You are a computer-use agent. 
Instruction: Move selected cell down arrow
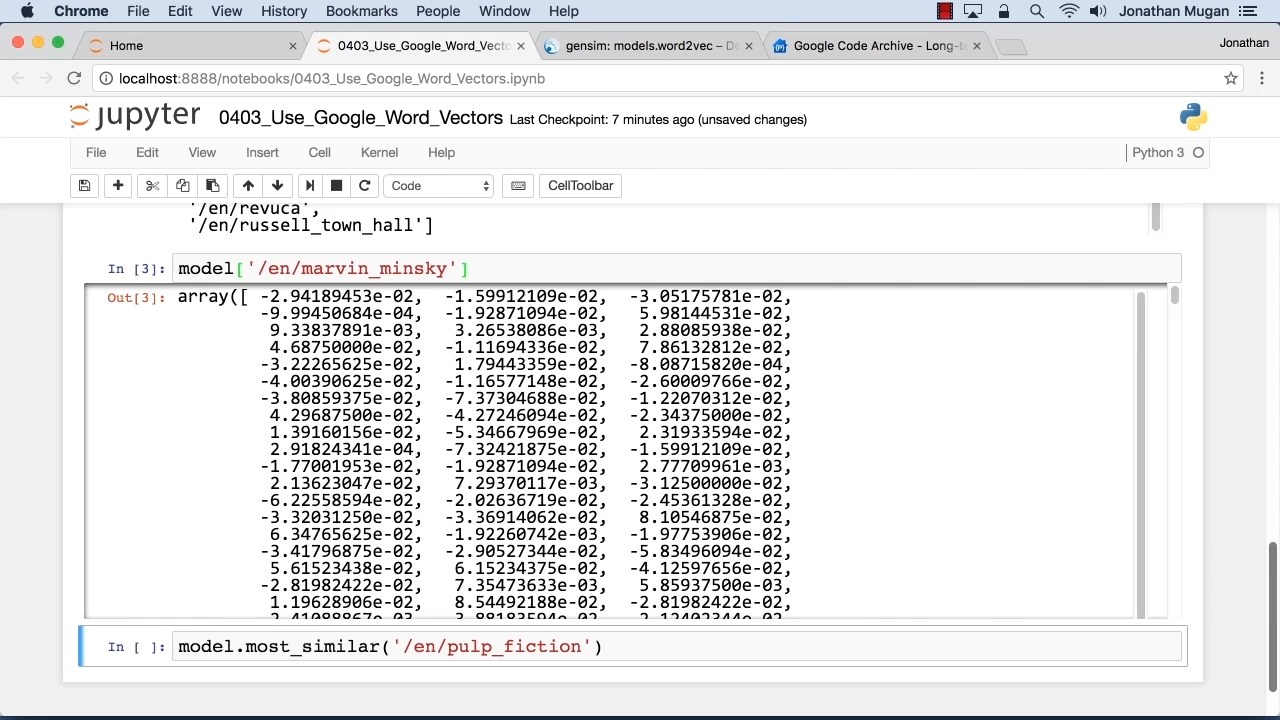pyautogui.click(x=277, y=185)
